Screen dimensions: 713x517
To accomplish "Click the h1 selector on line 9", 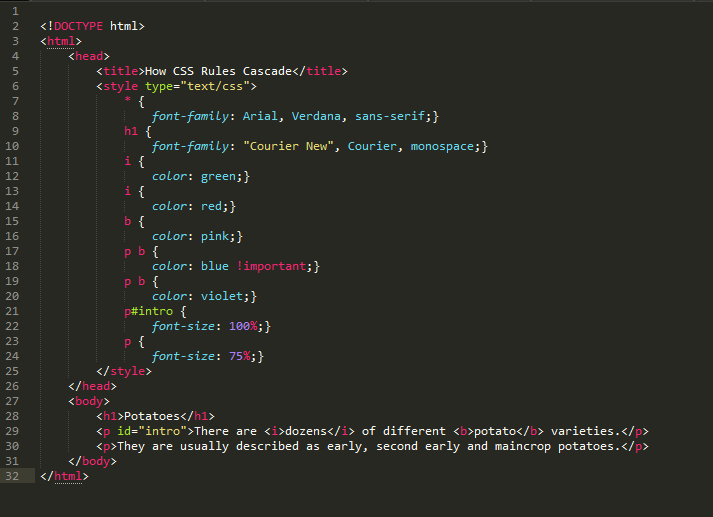I will click(131, 131).
